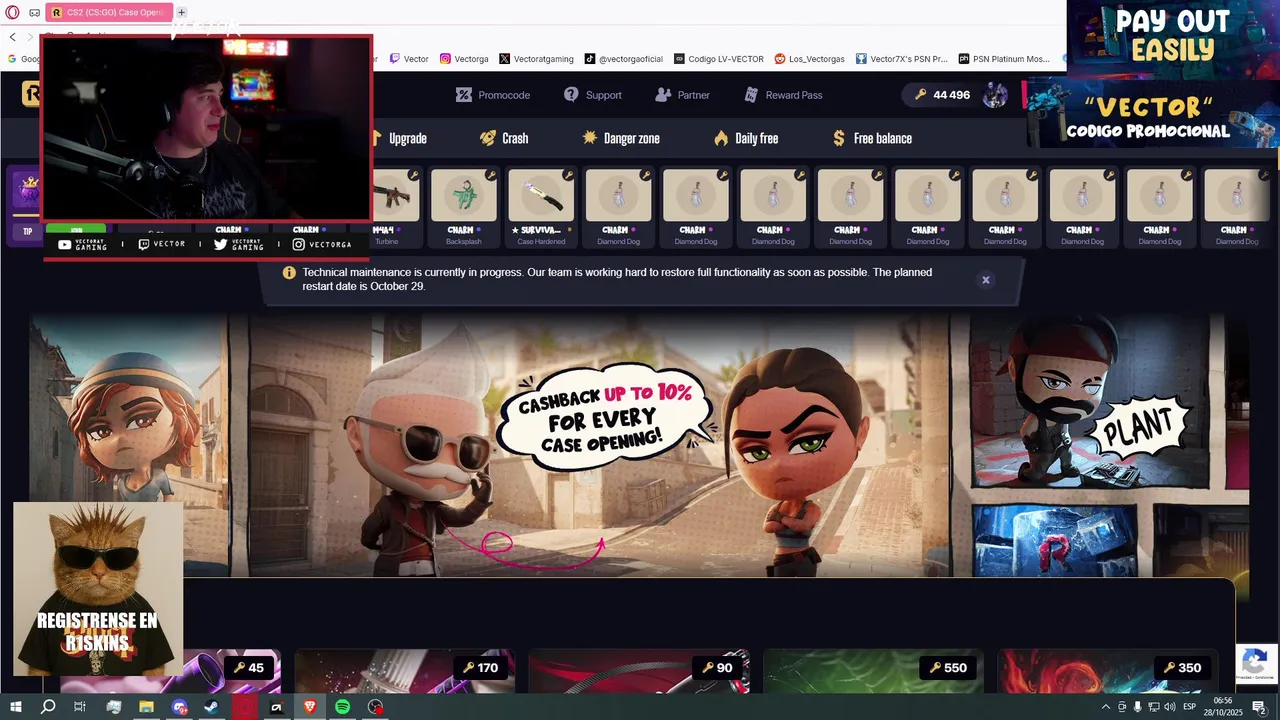Select the Charm Backsplash drop card
This screenshot has width=1280, height=720.
464,208
